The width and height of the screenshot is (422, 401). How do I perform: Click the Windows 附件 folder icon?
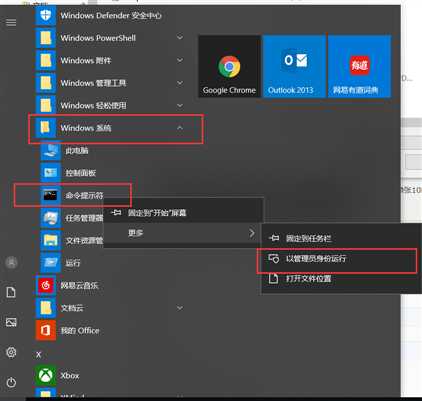pyautogui.click(x=45, y=60)
